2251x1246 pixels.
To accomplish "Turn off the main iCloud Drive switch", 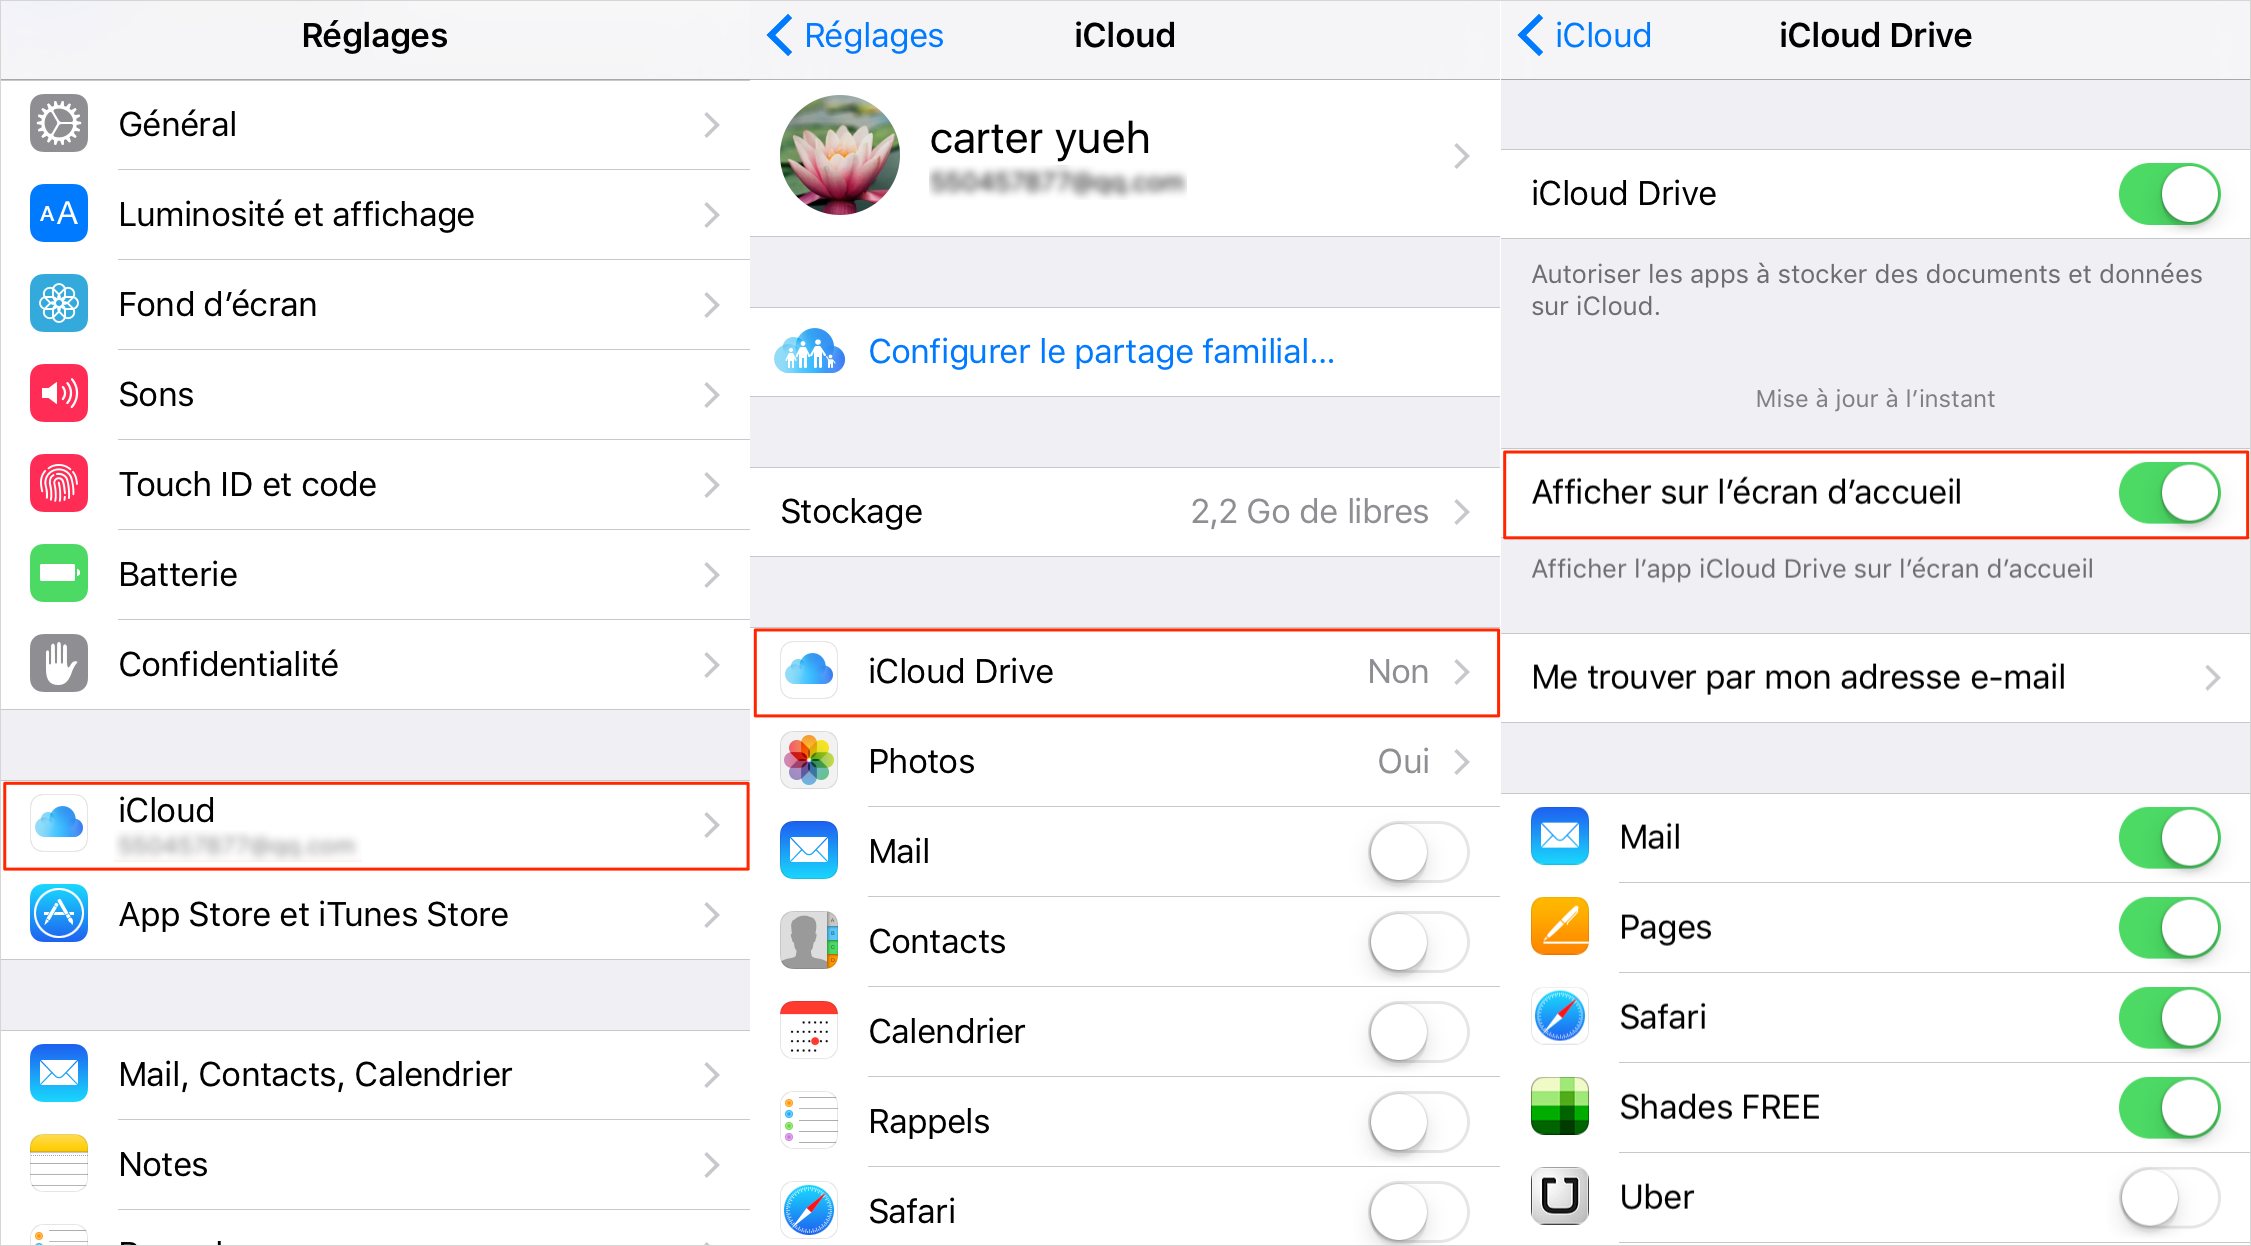I will 2169,194.
